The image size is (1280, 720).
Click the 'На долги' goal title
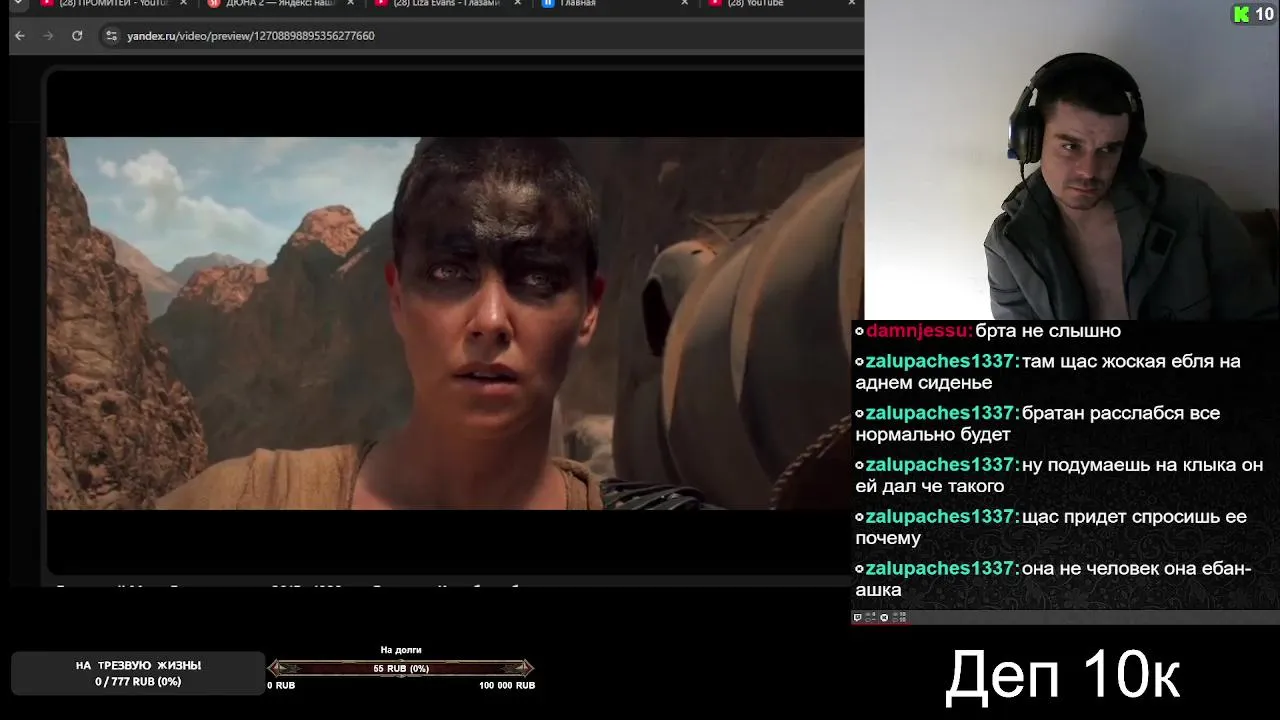pyautogui.click(x=401, y=650)
